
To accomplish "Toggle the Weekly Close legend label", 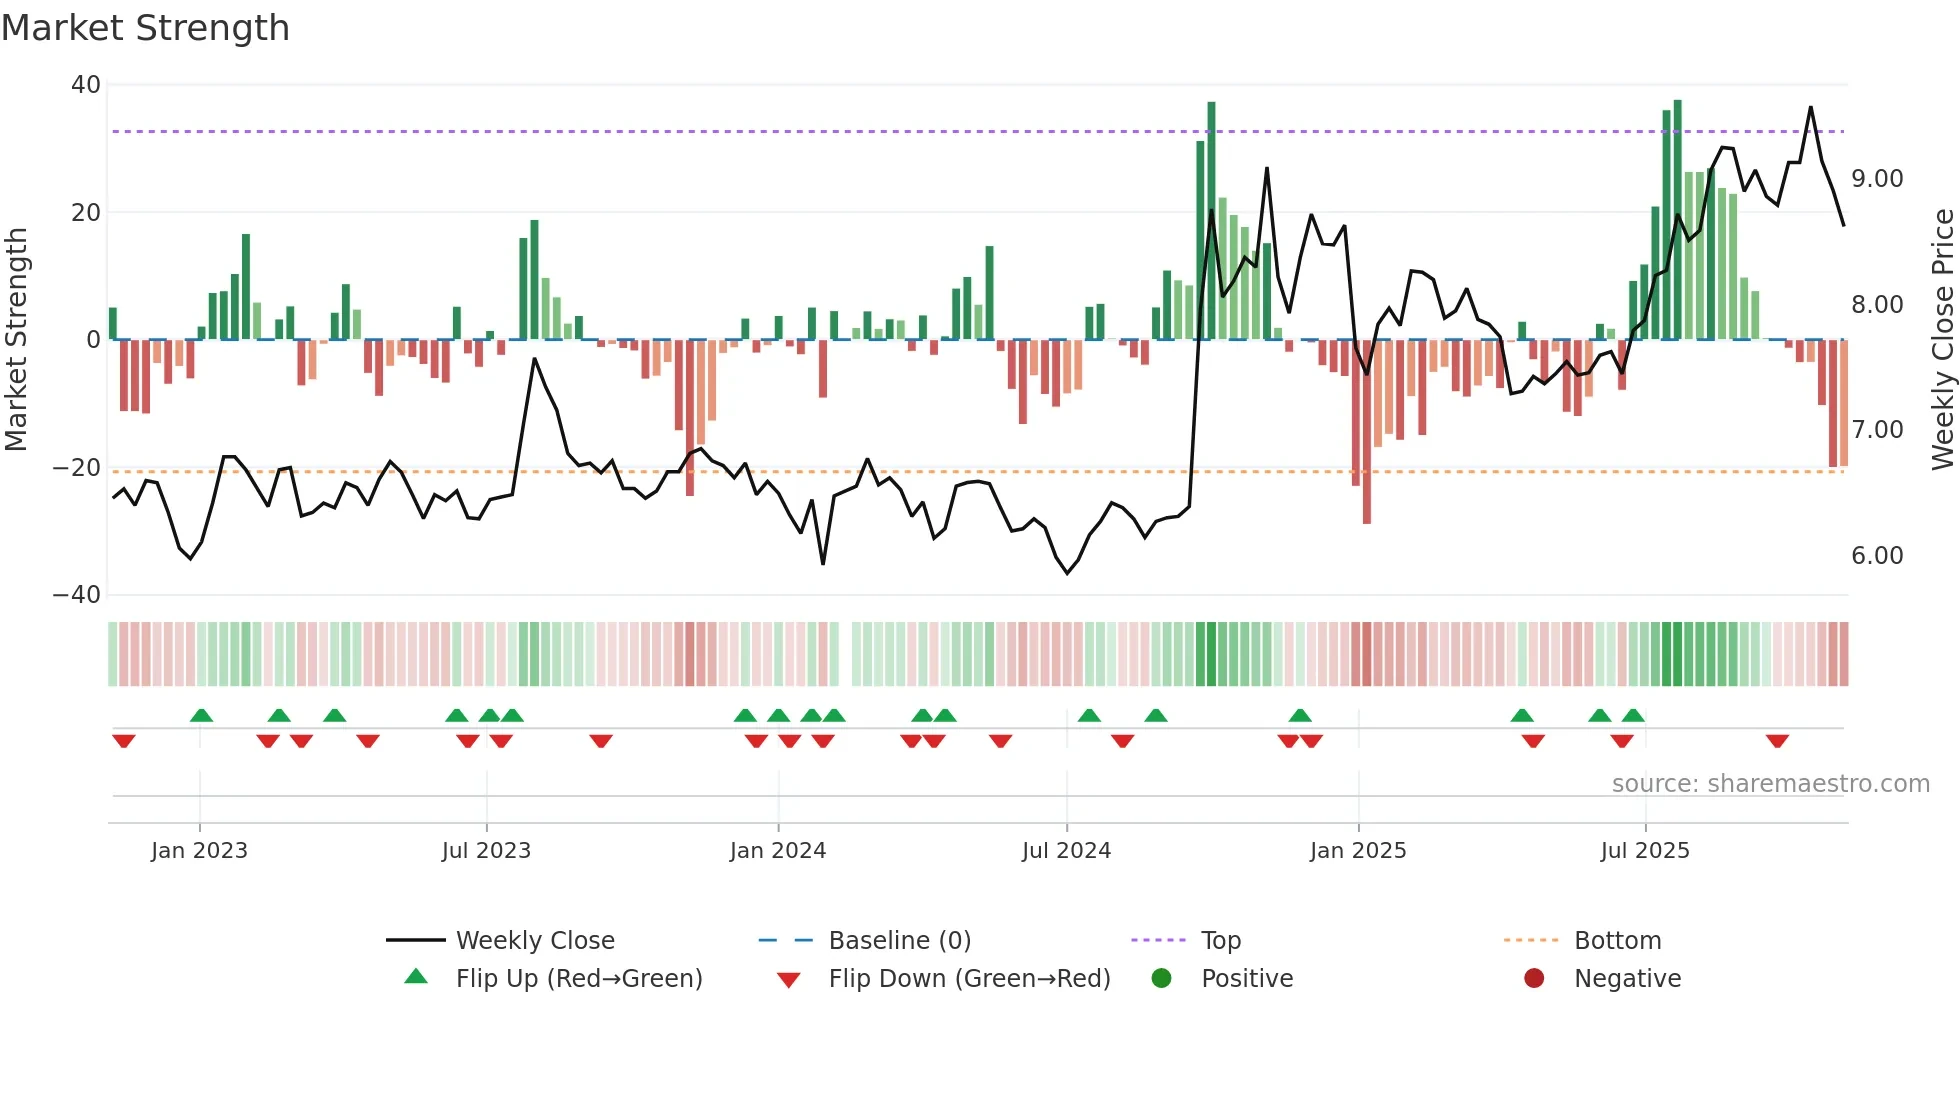I will 535,940.
